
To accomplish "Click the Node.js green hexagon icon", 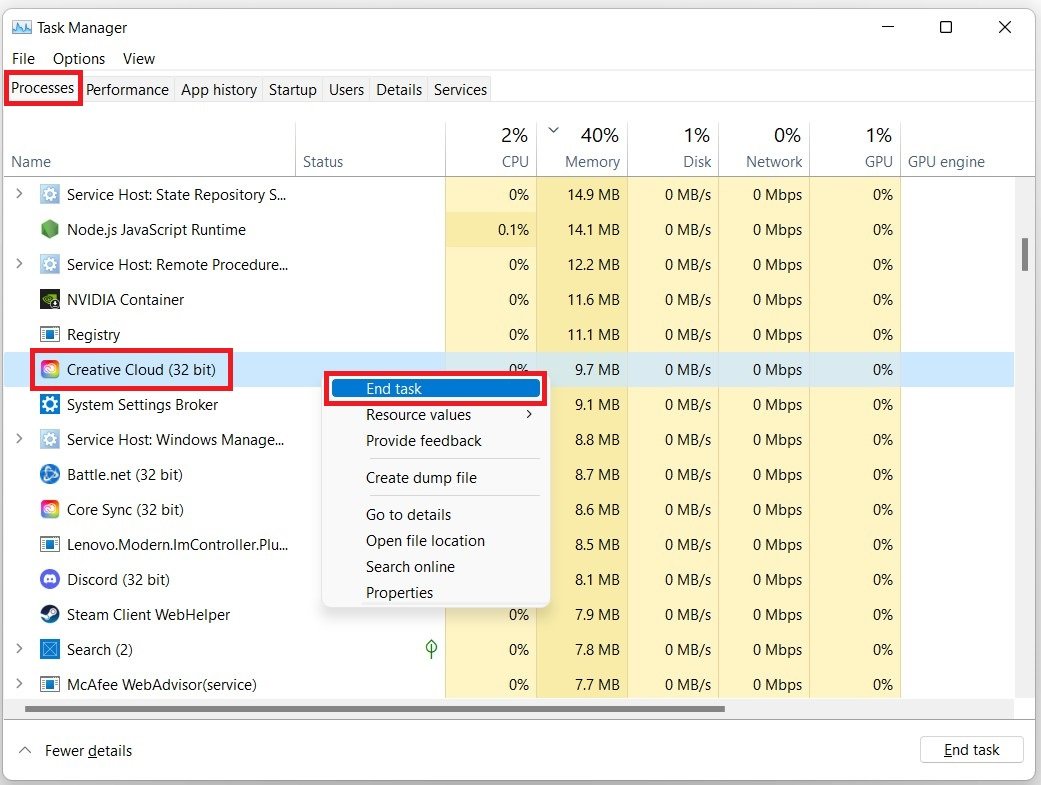I will click(x=50, y=230).
